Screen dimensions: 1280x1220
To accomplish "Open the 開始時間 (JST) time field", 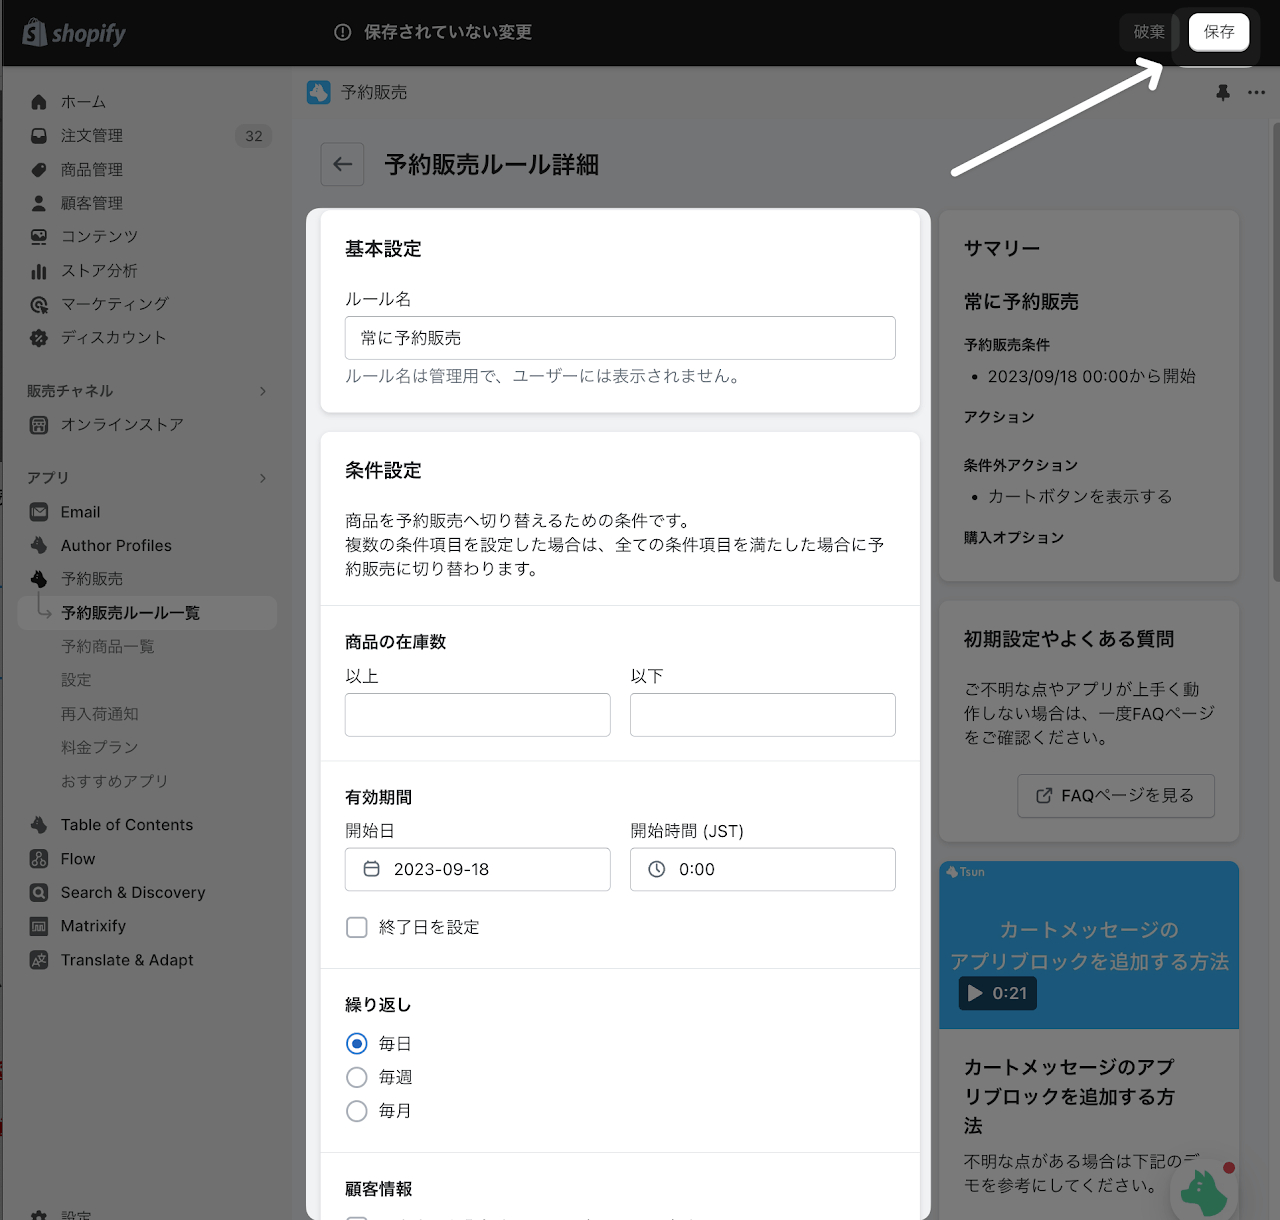I will (763, 869).
